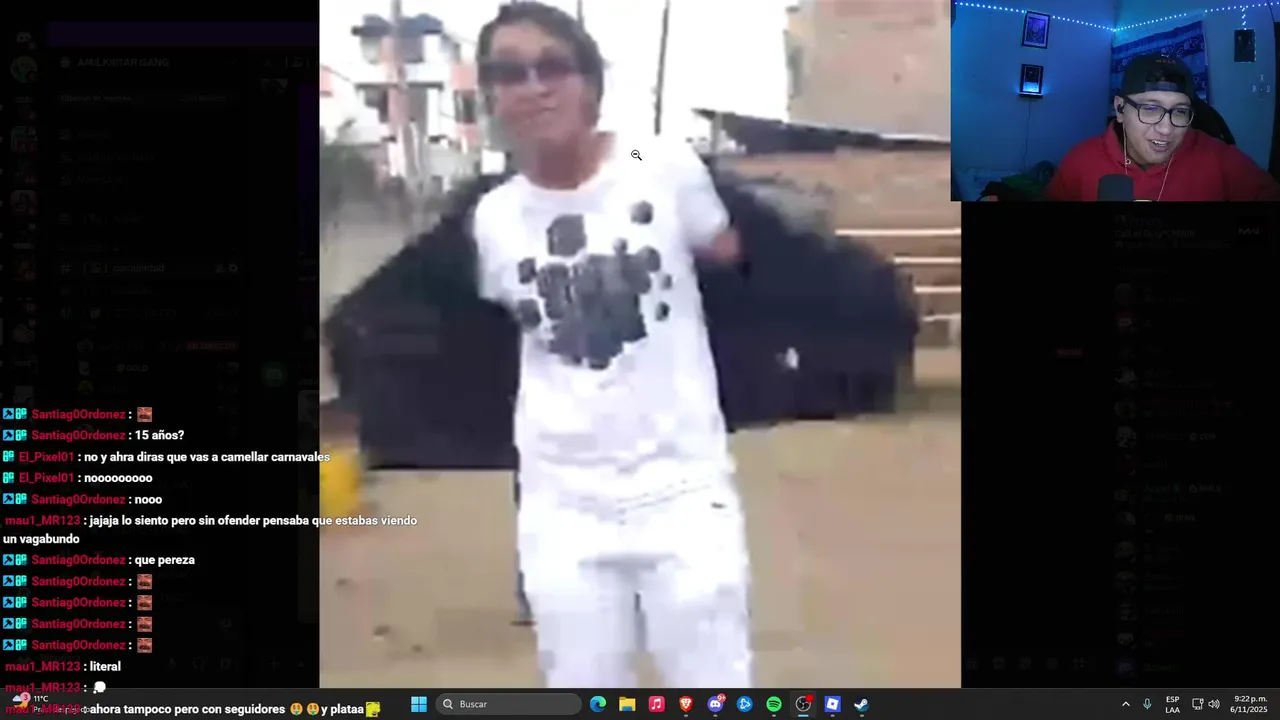The width and height of the screenshot is (1280, 720).
Task: Switch to Discord from the taskbar
Action: (715, 704)
